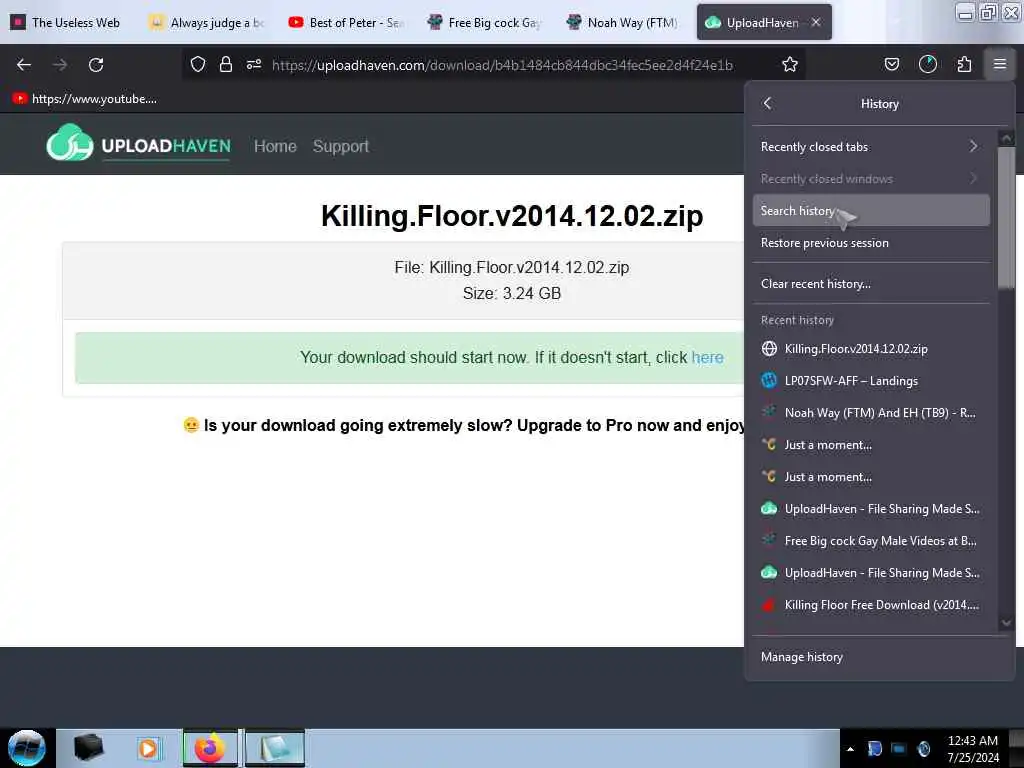
Task: Open the black box taskbar application
Action: 88,748
